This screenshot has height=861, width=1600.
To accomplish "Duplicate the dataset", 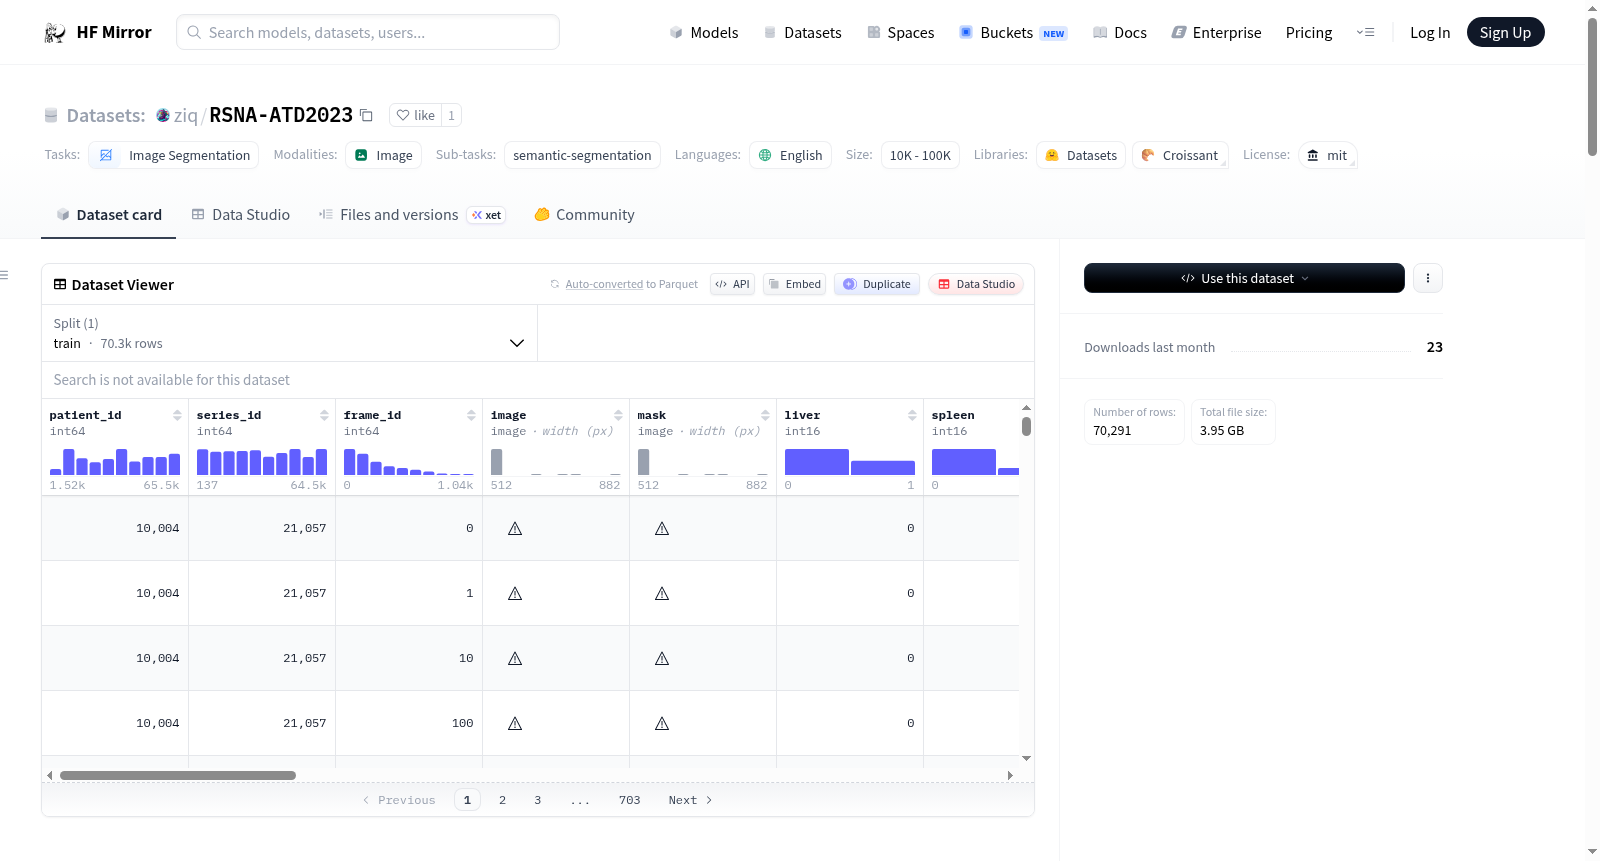I will [877, 284].
